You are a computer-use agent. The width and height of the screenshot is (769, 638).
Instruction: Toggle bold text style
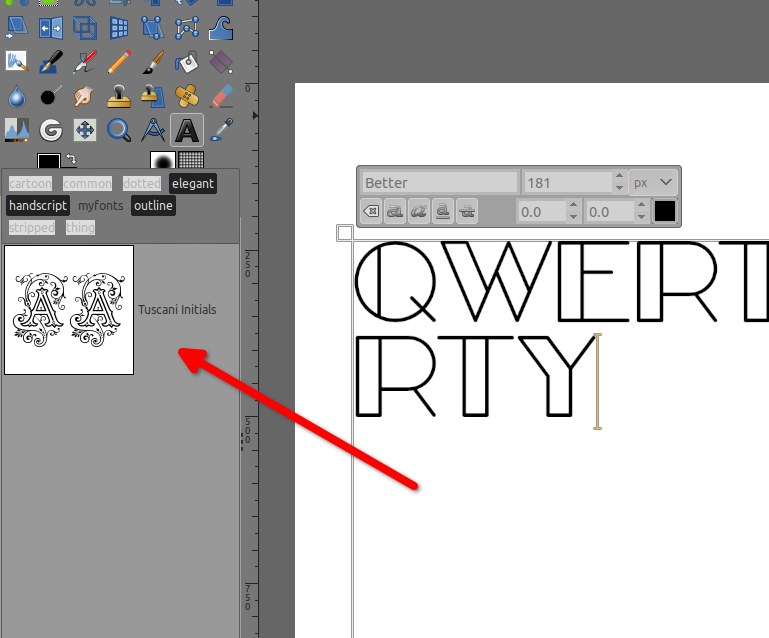pos(395,211)
